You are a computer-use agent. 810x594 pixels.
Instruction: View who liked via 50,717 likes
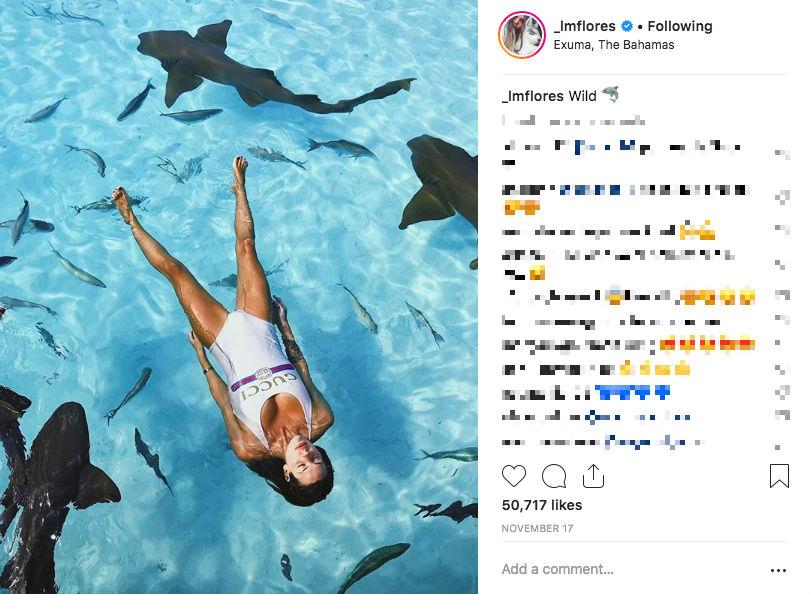click(x=541, y=507)
